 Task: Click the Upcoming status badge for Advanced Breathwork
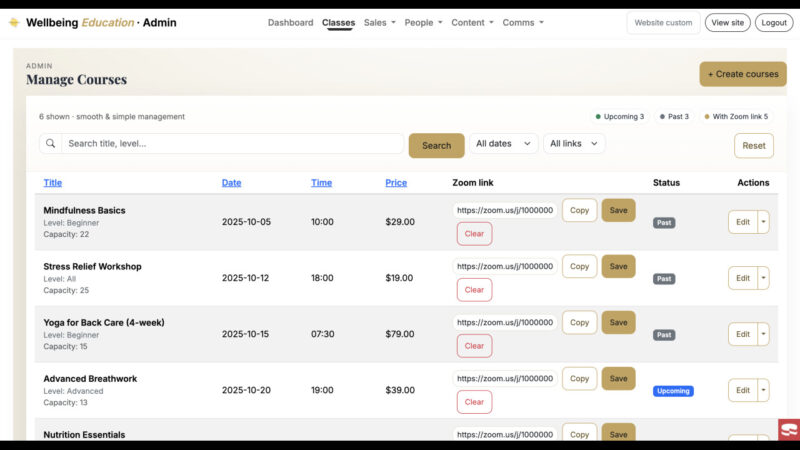[x=673, y=391]
